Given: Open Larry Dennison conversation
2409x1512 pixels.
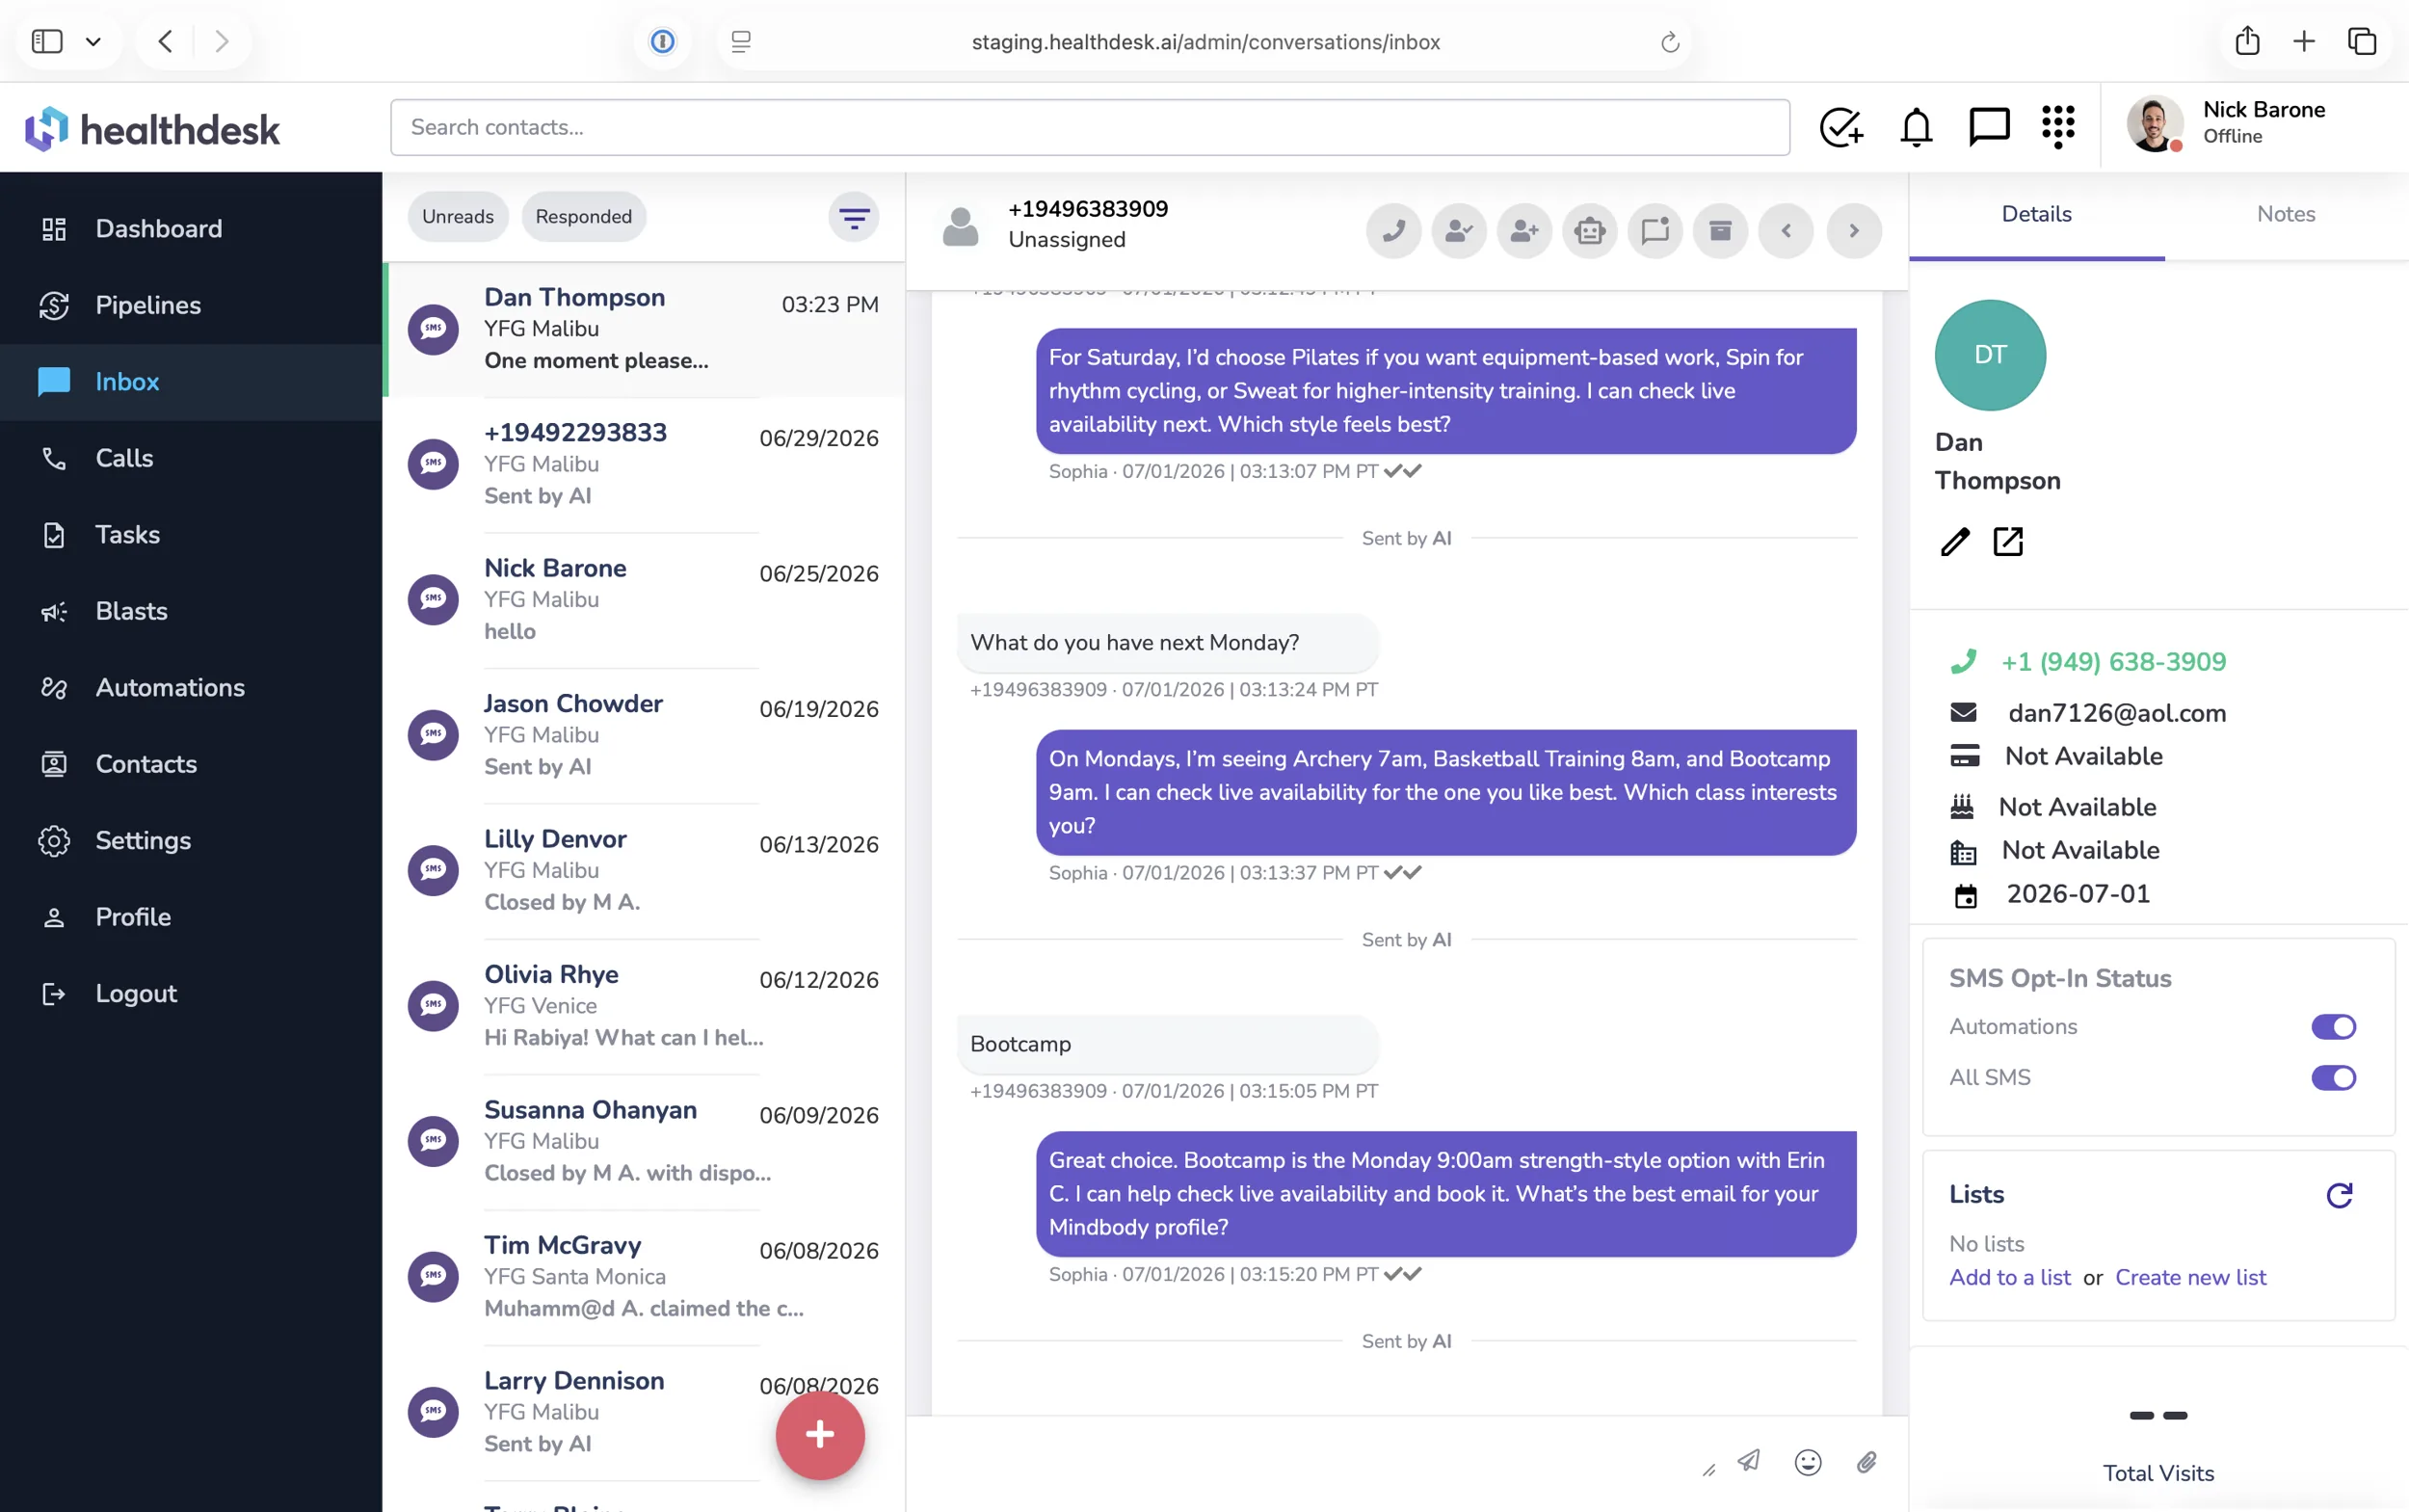Looking at the screenshot, I should [x=645, y=1412].
